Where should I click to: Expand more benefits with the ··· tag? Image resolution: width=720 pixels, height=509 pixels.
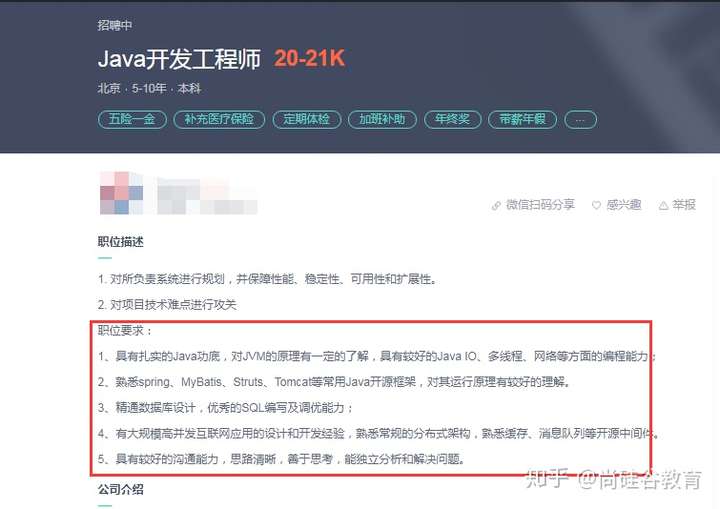click(x=580, y=120)
